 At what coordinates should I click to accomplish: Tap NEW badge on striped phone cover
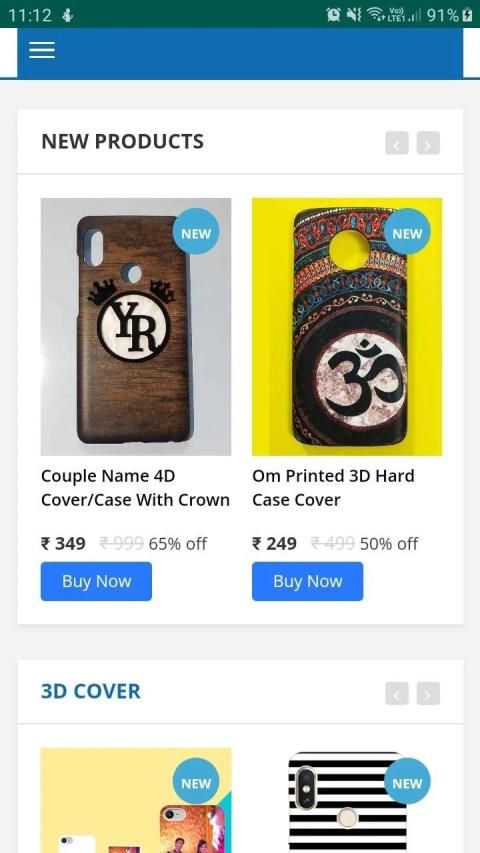(x=407, y=781)
